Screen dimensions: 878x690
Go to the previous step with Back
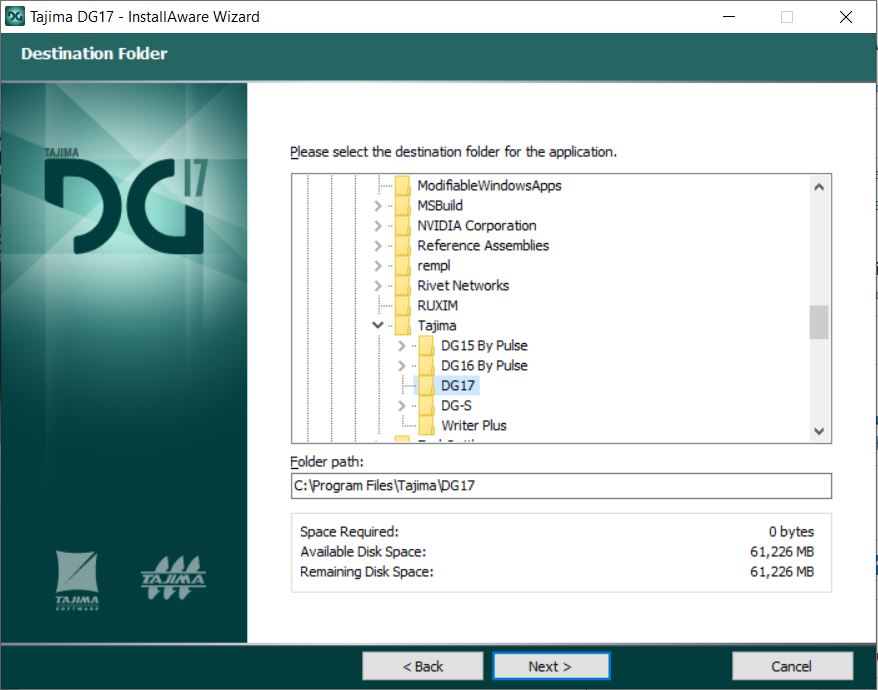click(x=423, y=666)
